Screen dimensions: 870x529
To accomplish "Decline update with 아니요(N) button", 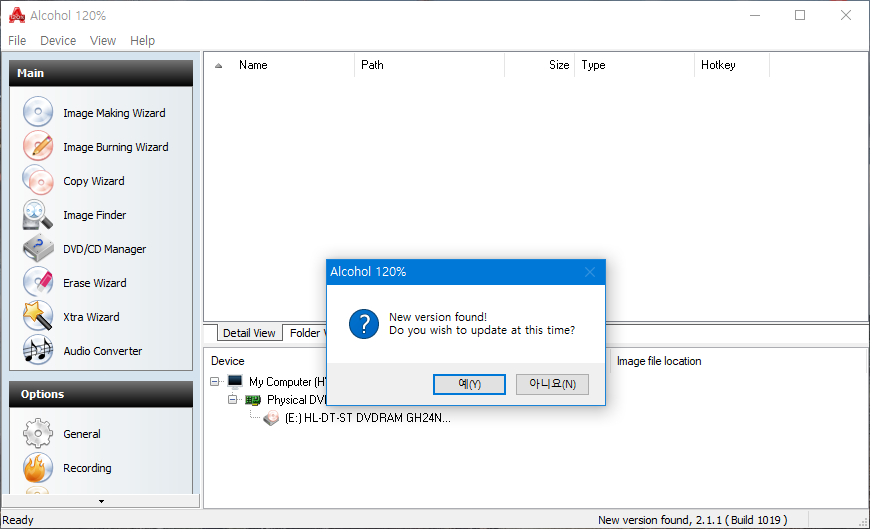I will point(552,384).
